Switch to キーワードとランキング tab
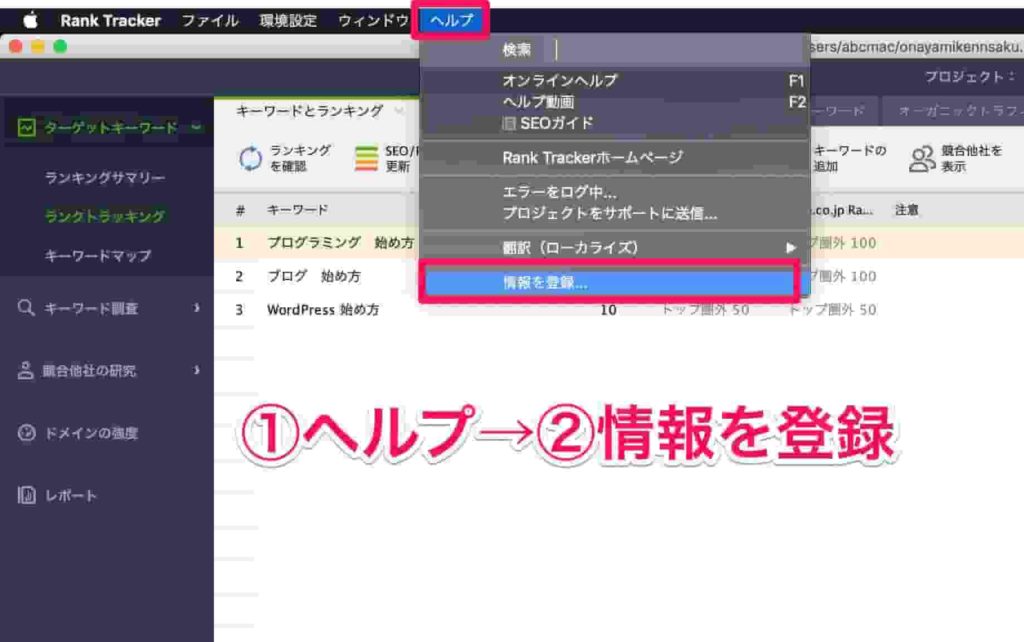Image resolution: width=1024 pixels, height=642 pixels. (x=310, y=111)
